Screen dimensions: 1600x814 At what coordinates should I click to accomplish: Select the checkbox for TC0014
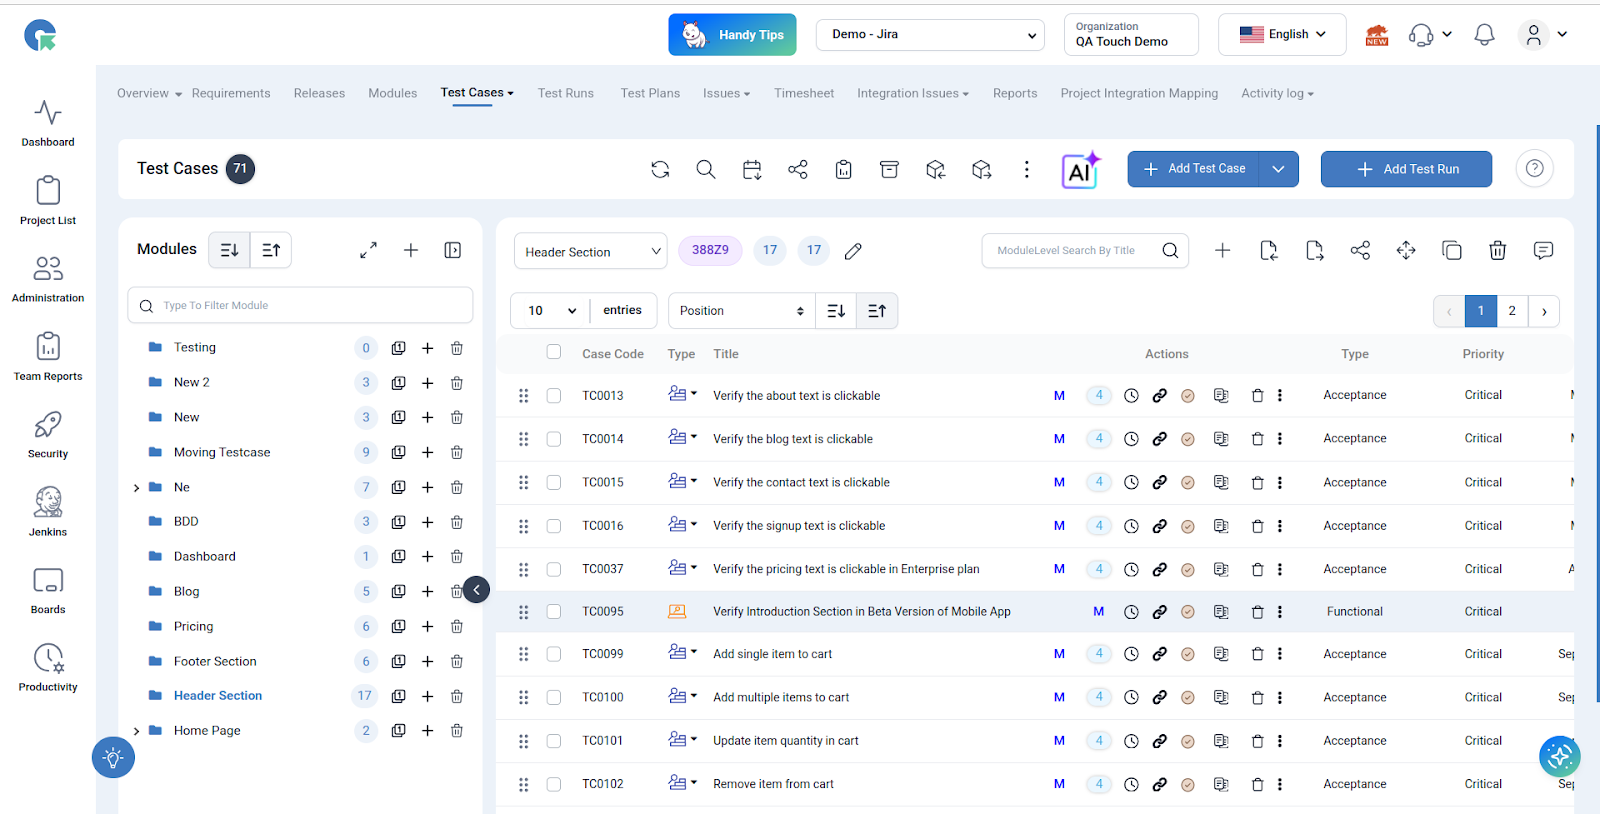[554, 439]
